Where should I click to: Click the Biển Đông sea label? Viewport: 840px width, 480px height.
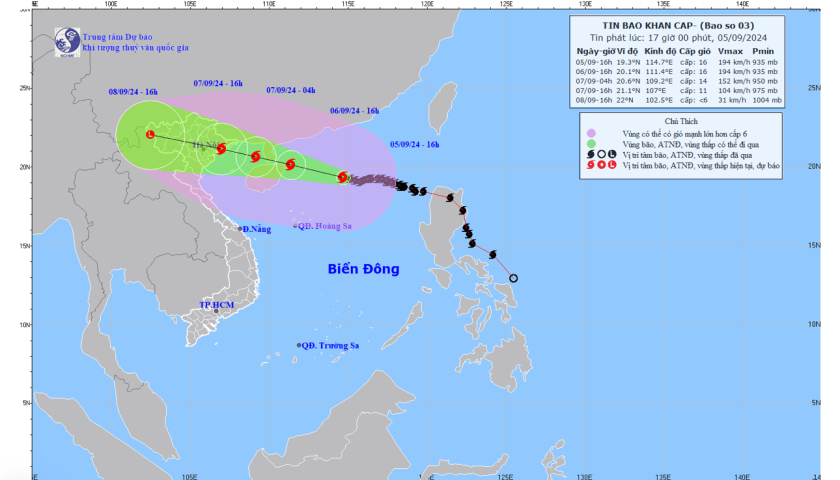coord(363,269)
